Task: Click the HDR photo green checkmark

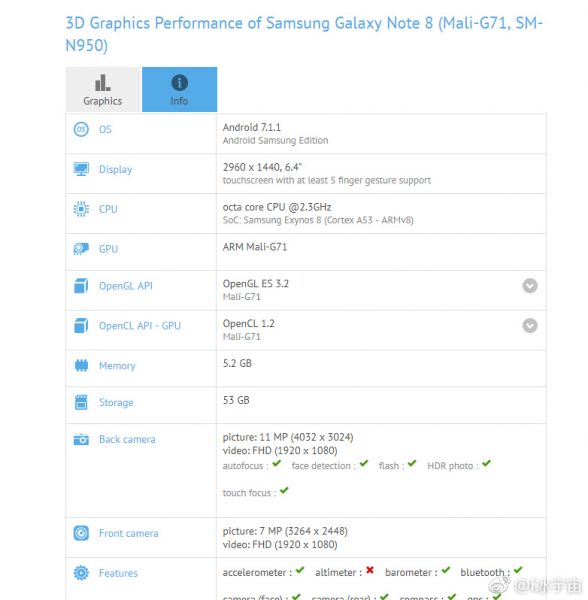Action: click(486, 463)
